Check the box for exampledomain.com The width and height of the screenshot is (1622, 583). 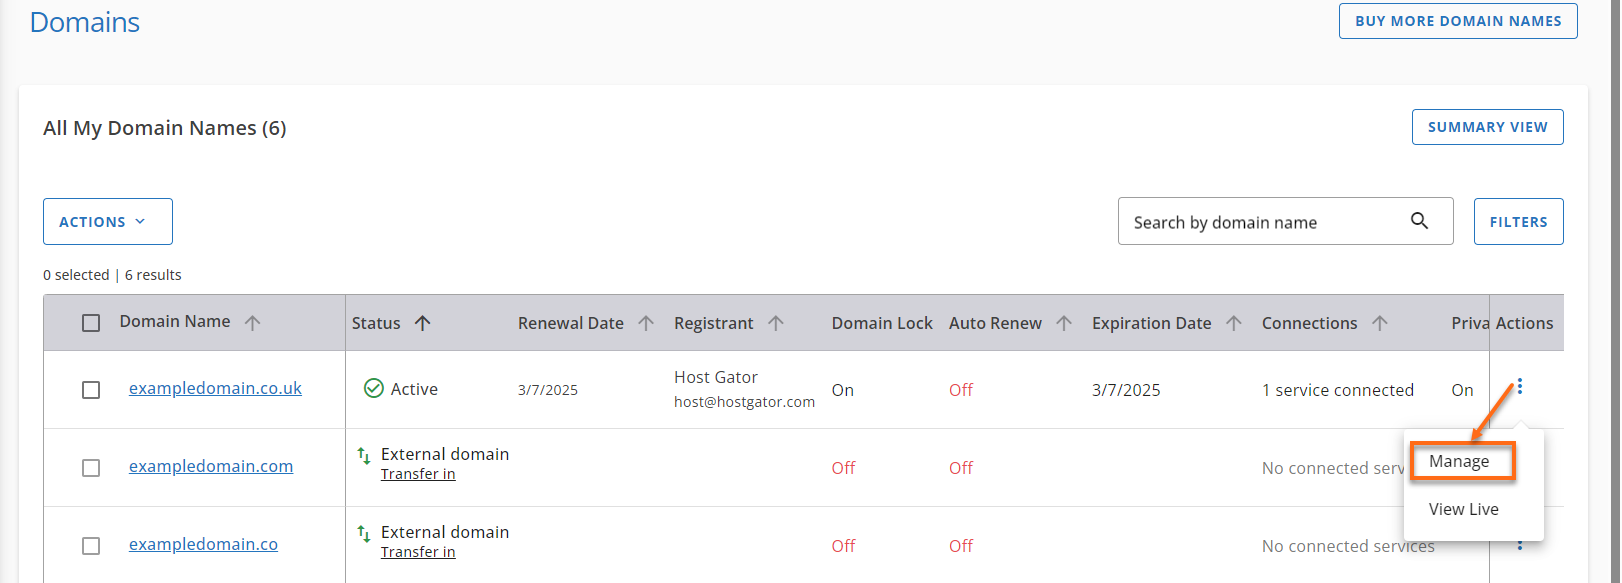(x=91, y=467)
